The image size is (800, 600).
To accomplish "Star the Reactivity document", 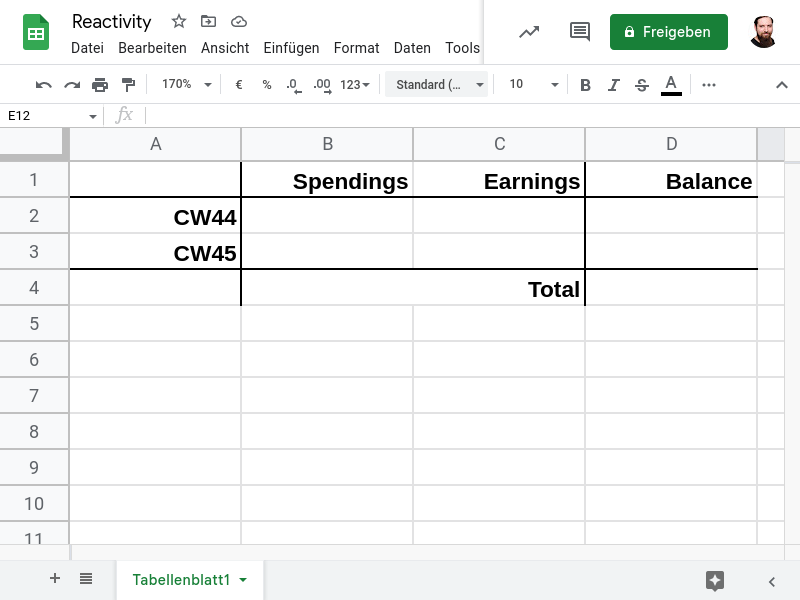I will click(179, 21).
